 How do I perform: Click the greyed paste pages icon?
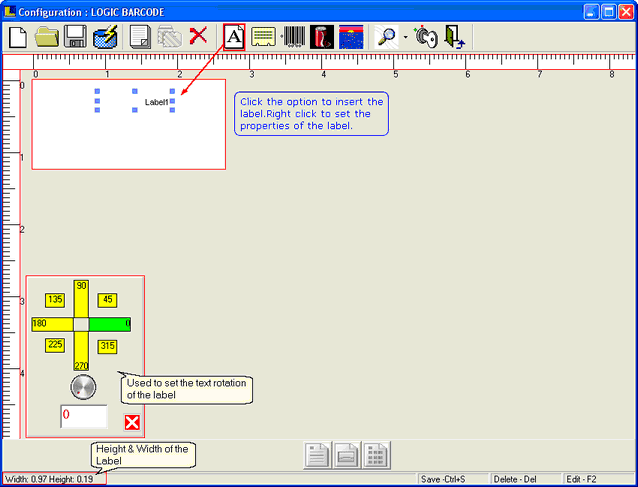tap(170, 37)
